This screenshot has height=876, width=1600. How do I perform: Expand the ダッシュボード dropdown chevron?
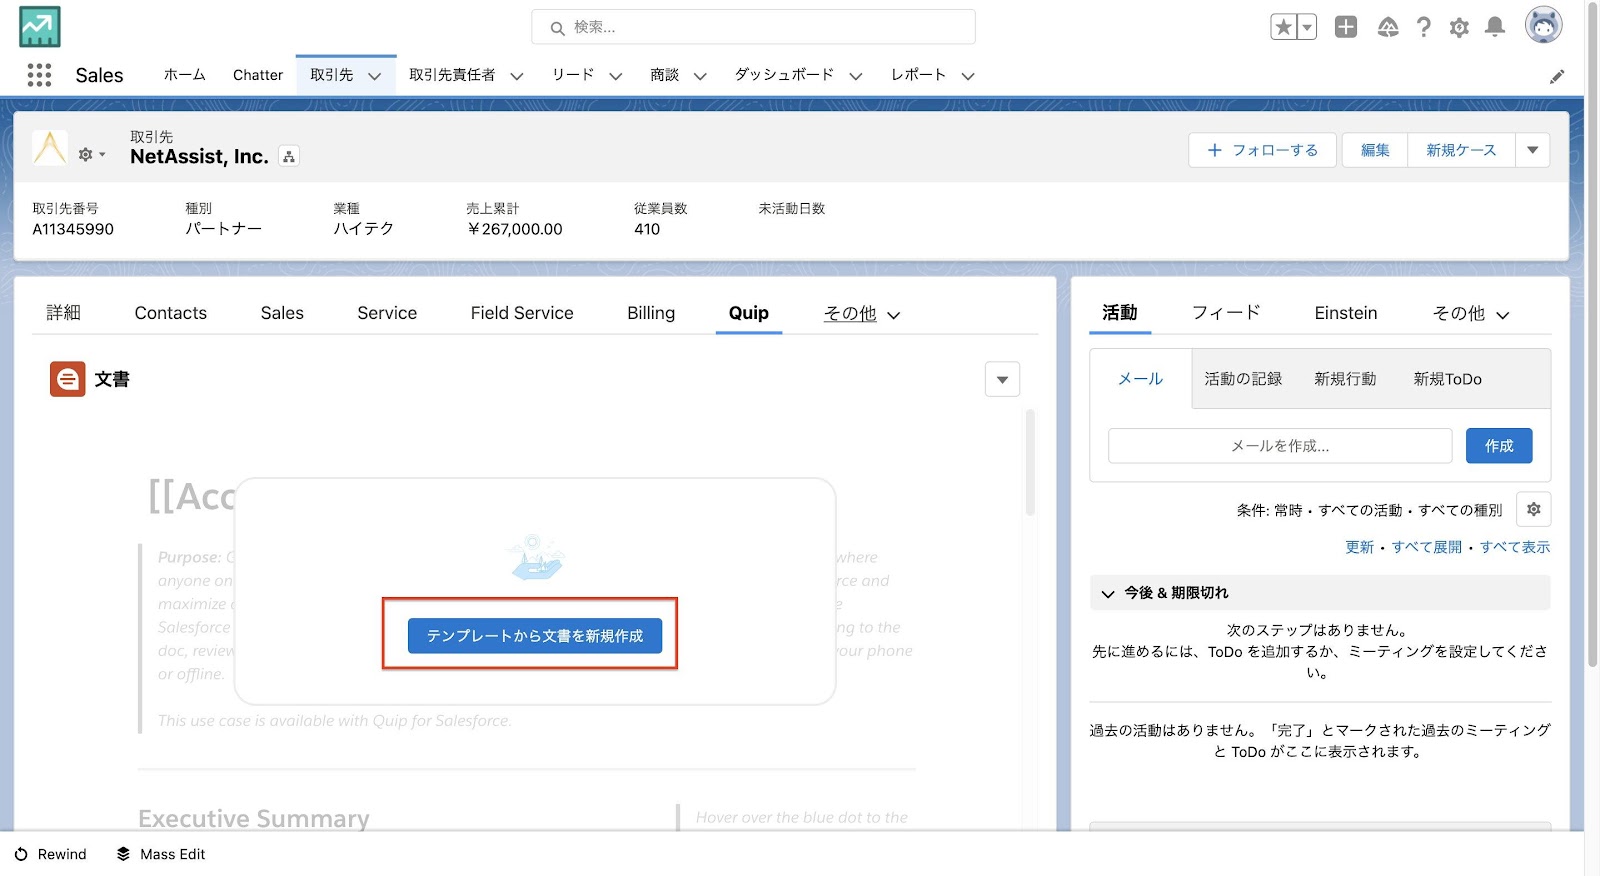[856, 76]
